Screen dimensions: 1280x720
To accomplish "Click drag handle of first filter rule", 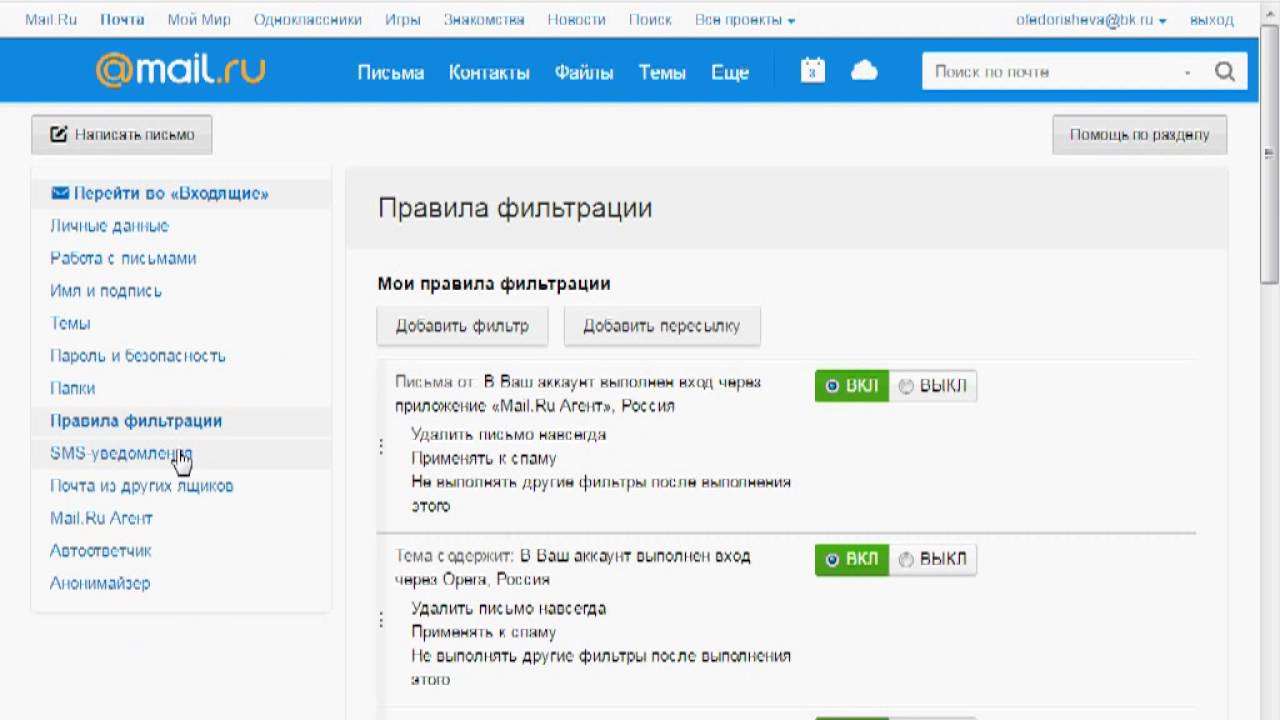I will click(381, 447).
